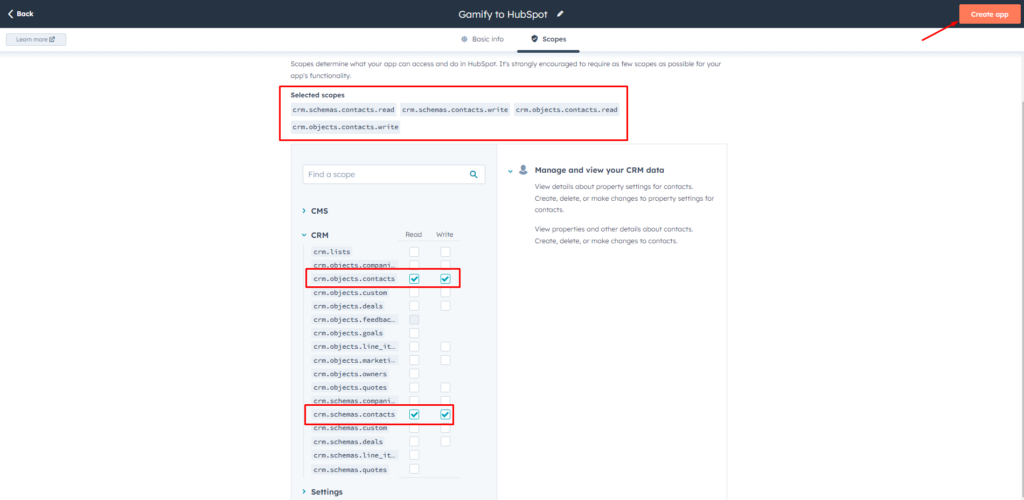This screenshot has height=500, width=1024.
Task: Uncheck Read for crm.schemas.contacts
Action: click(x=414, y=414)
